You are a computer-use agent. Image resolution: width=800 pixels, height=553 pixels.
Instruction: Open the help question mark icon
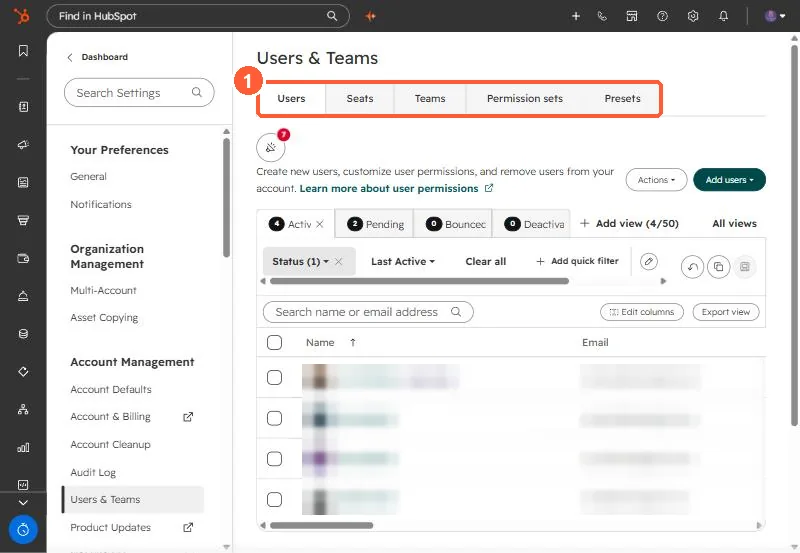(x=662, y=16)
